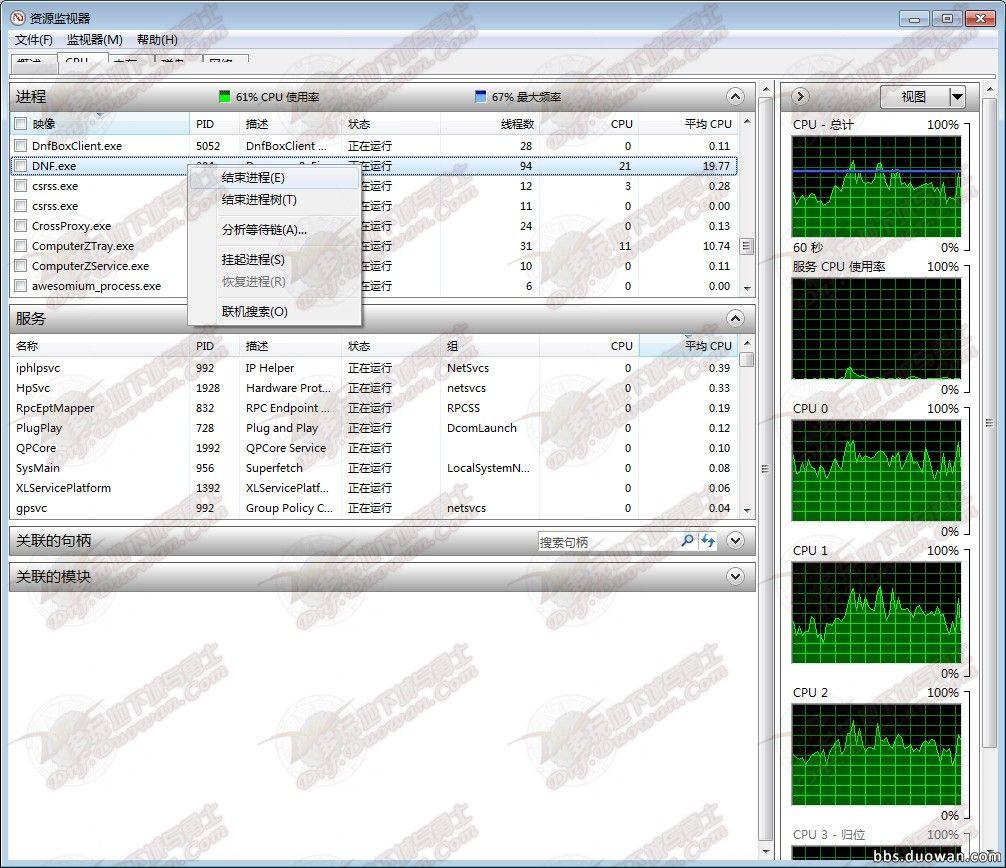Tick the checkbox for DnfBoxClient.exe

(20, 146)
